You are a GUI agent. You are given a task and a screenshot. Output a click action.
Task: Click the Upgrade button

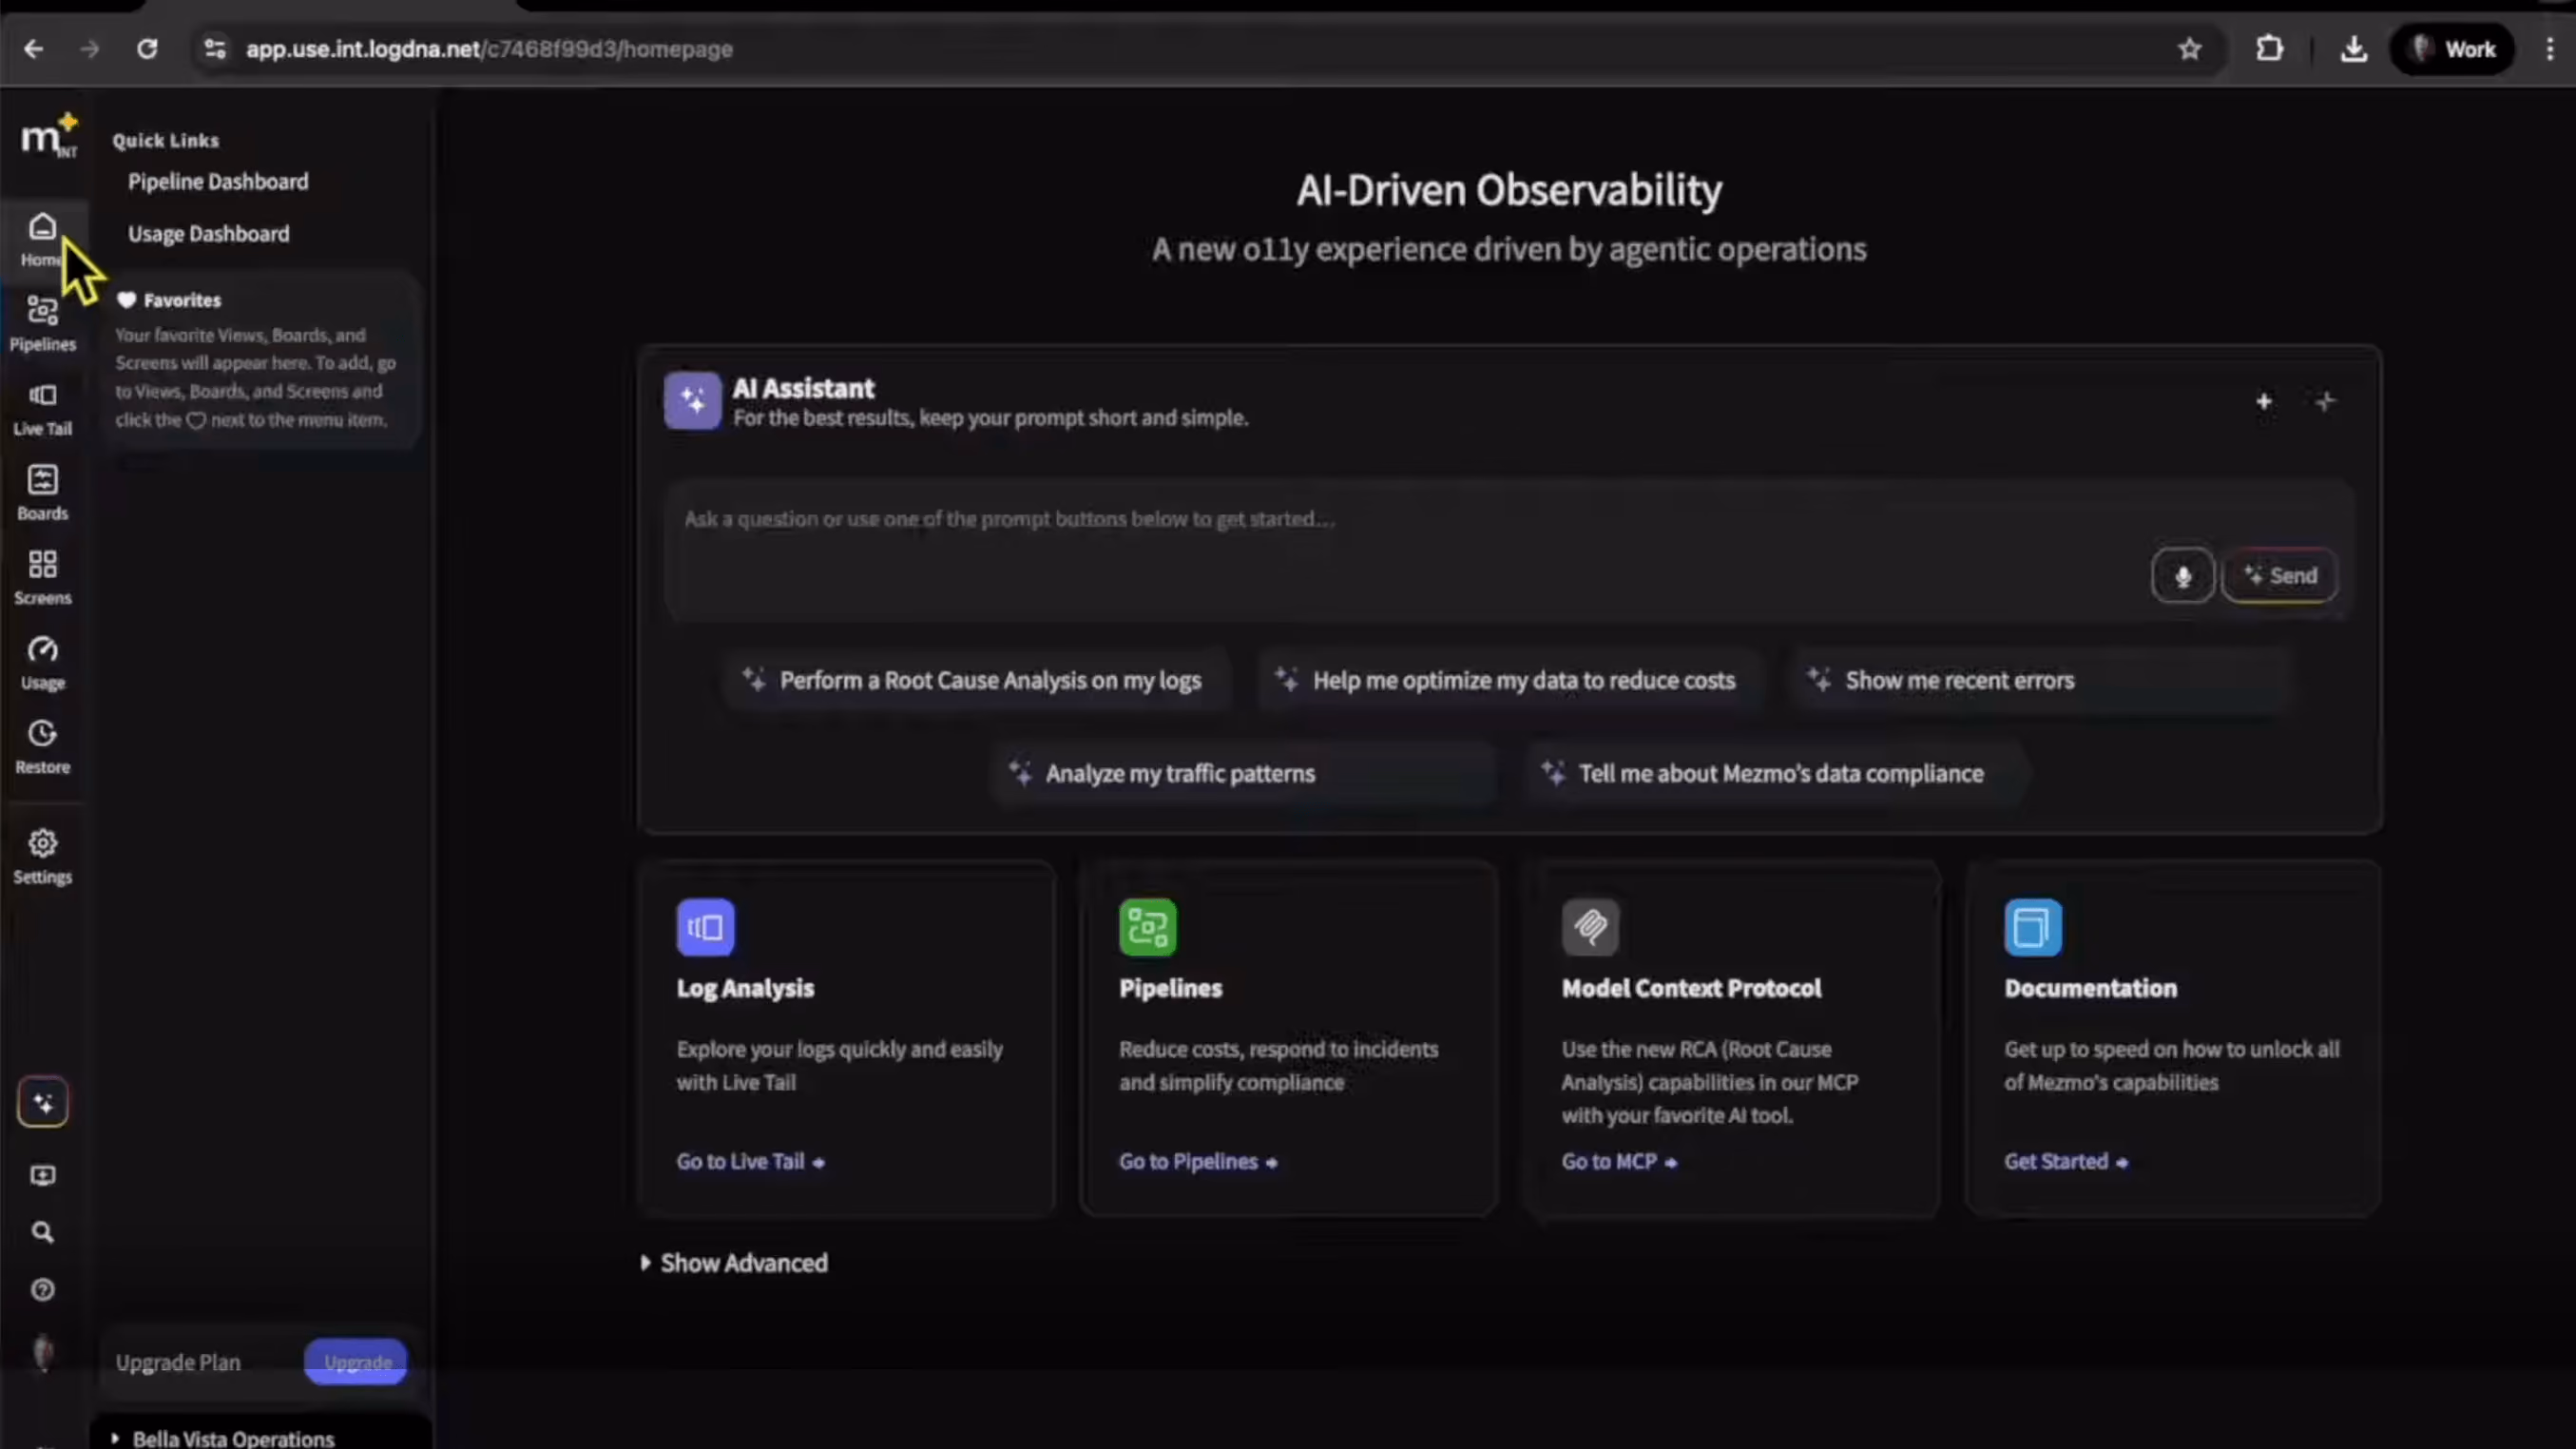tap(356, 1362)
